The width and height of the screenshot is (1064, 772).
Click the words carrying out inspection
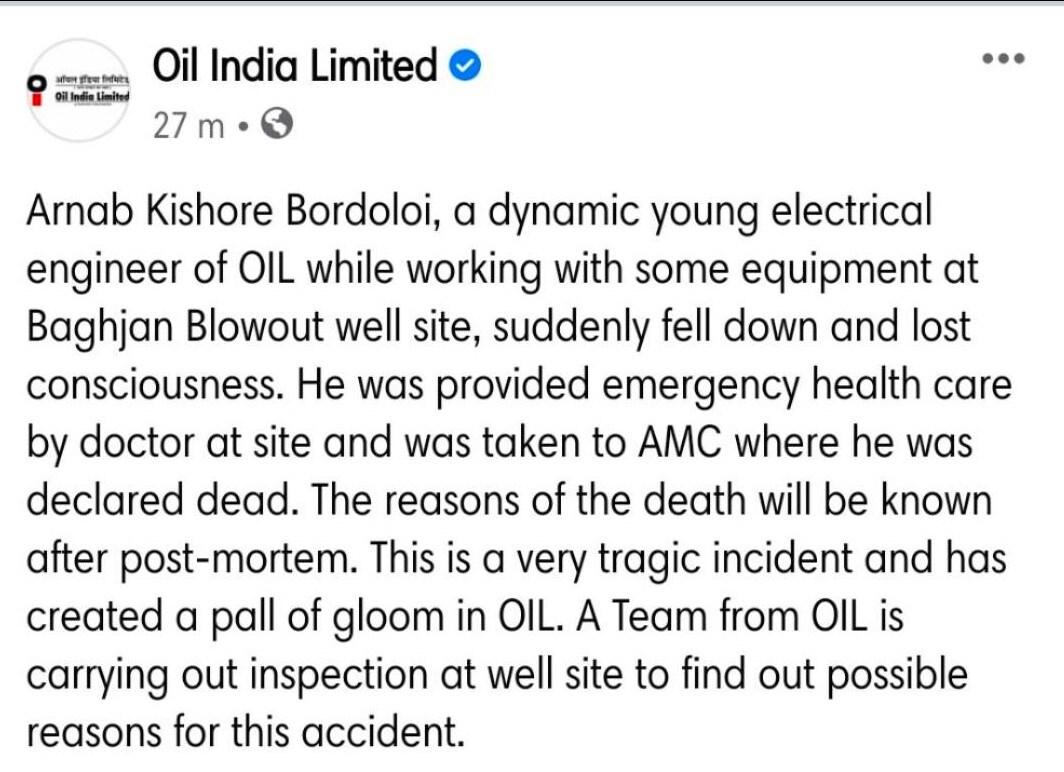click(x=227, y=677)
